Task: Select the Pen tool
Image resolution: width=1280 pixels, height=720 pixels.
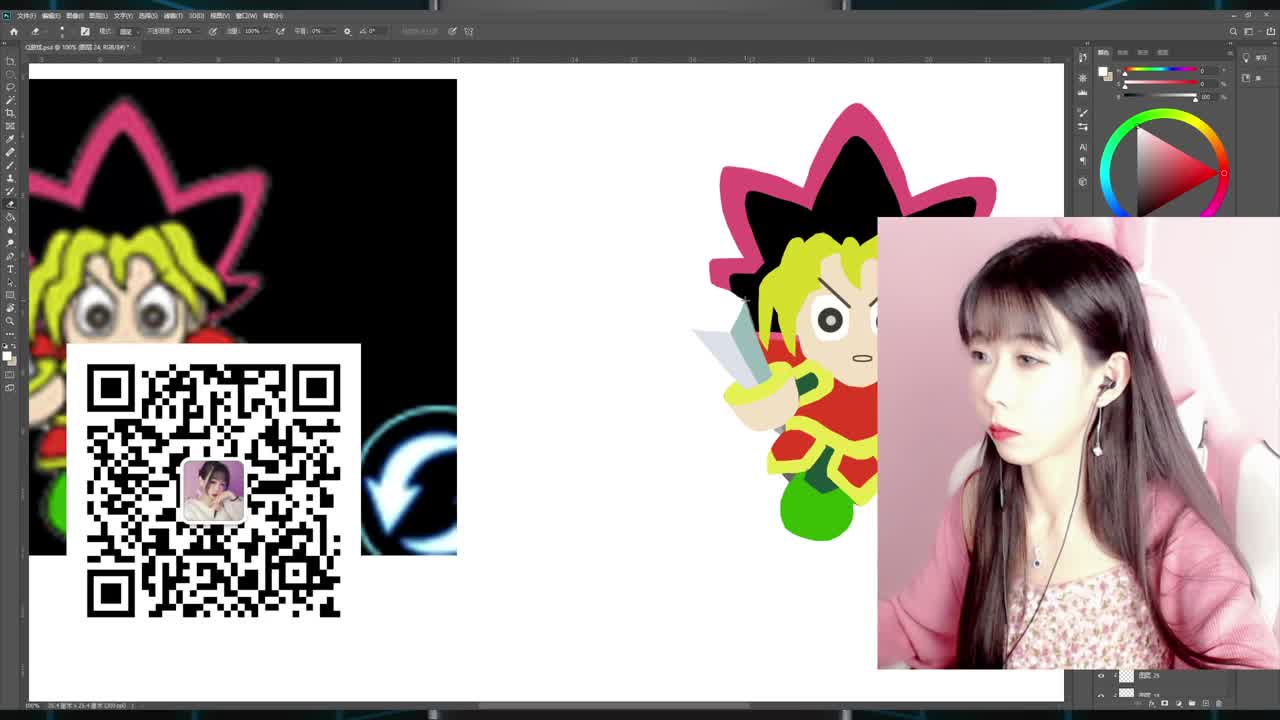Action: (x=10, y=255)
